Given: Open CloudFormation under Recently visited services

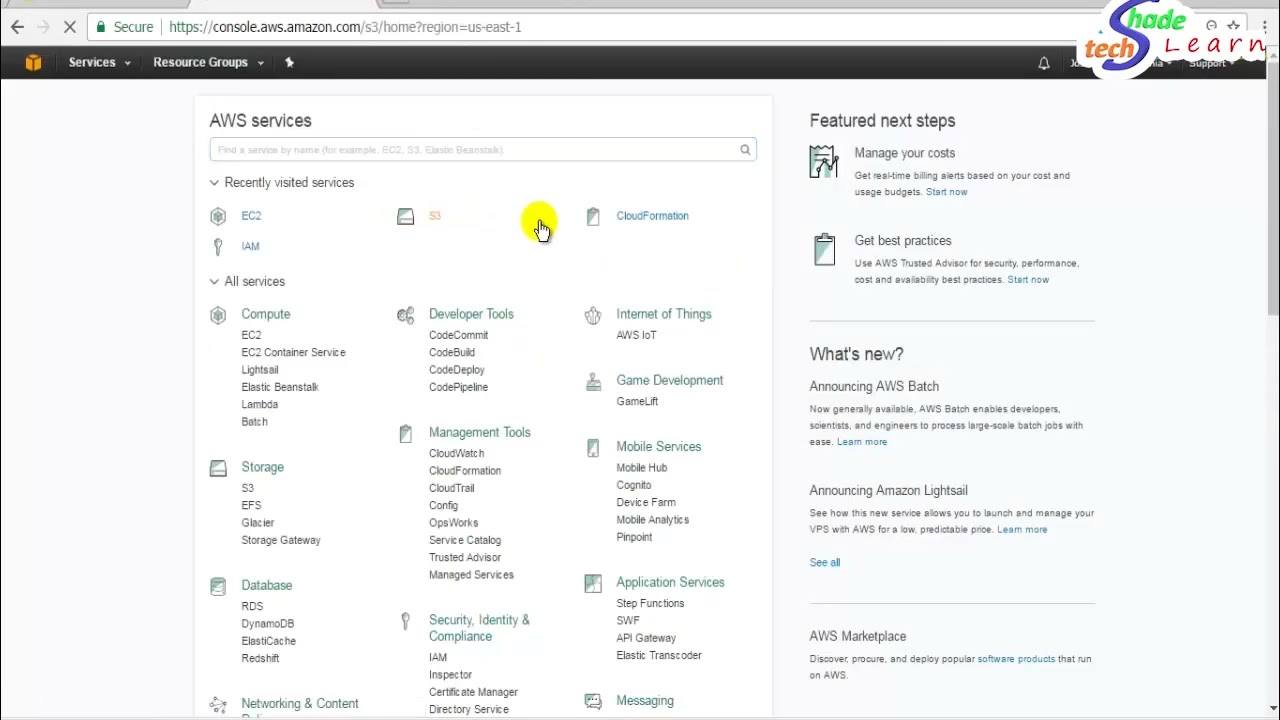Looking at the screenshot, I should coord(652,216).
